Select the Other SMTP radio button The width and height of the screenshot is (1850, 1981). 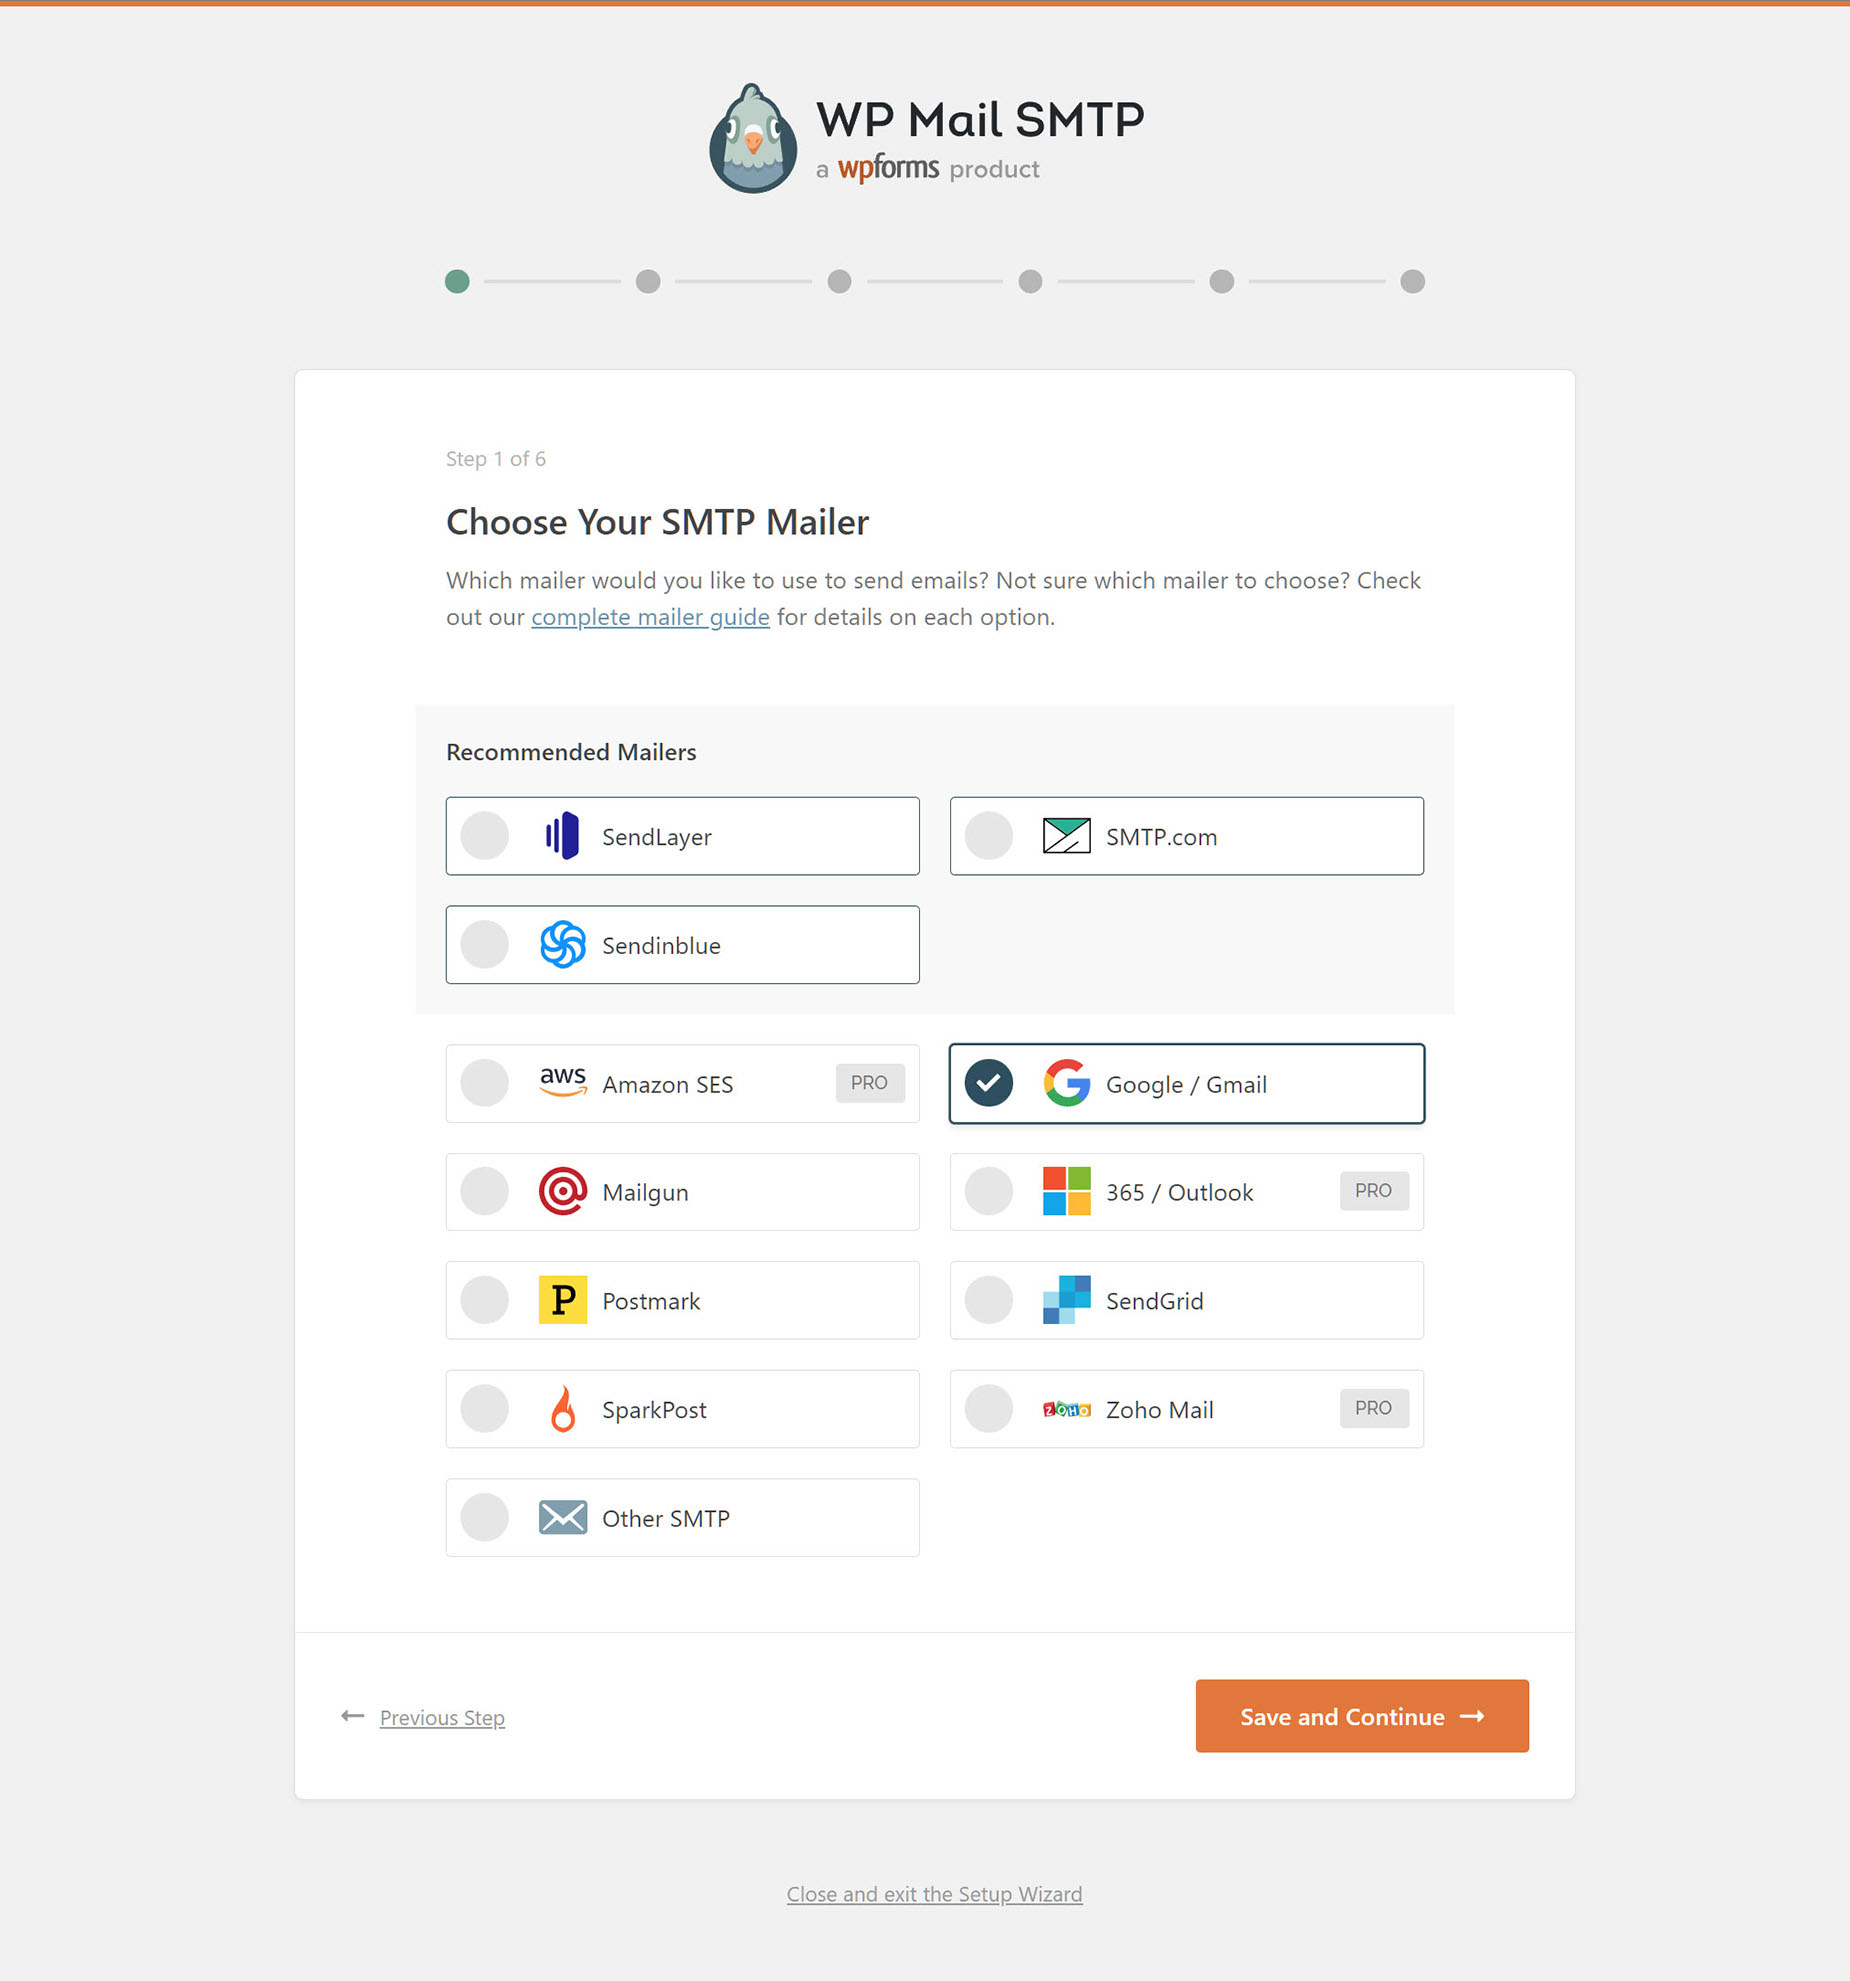click(x=485, y=1517)
